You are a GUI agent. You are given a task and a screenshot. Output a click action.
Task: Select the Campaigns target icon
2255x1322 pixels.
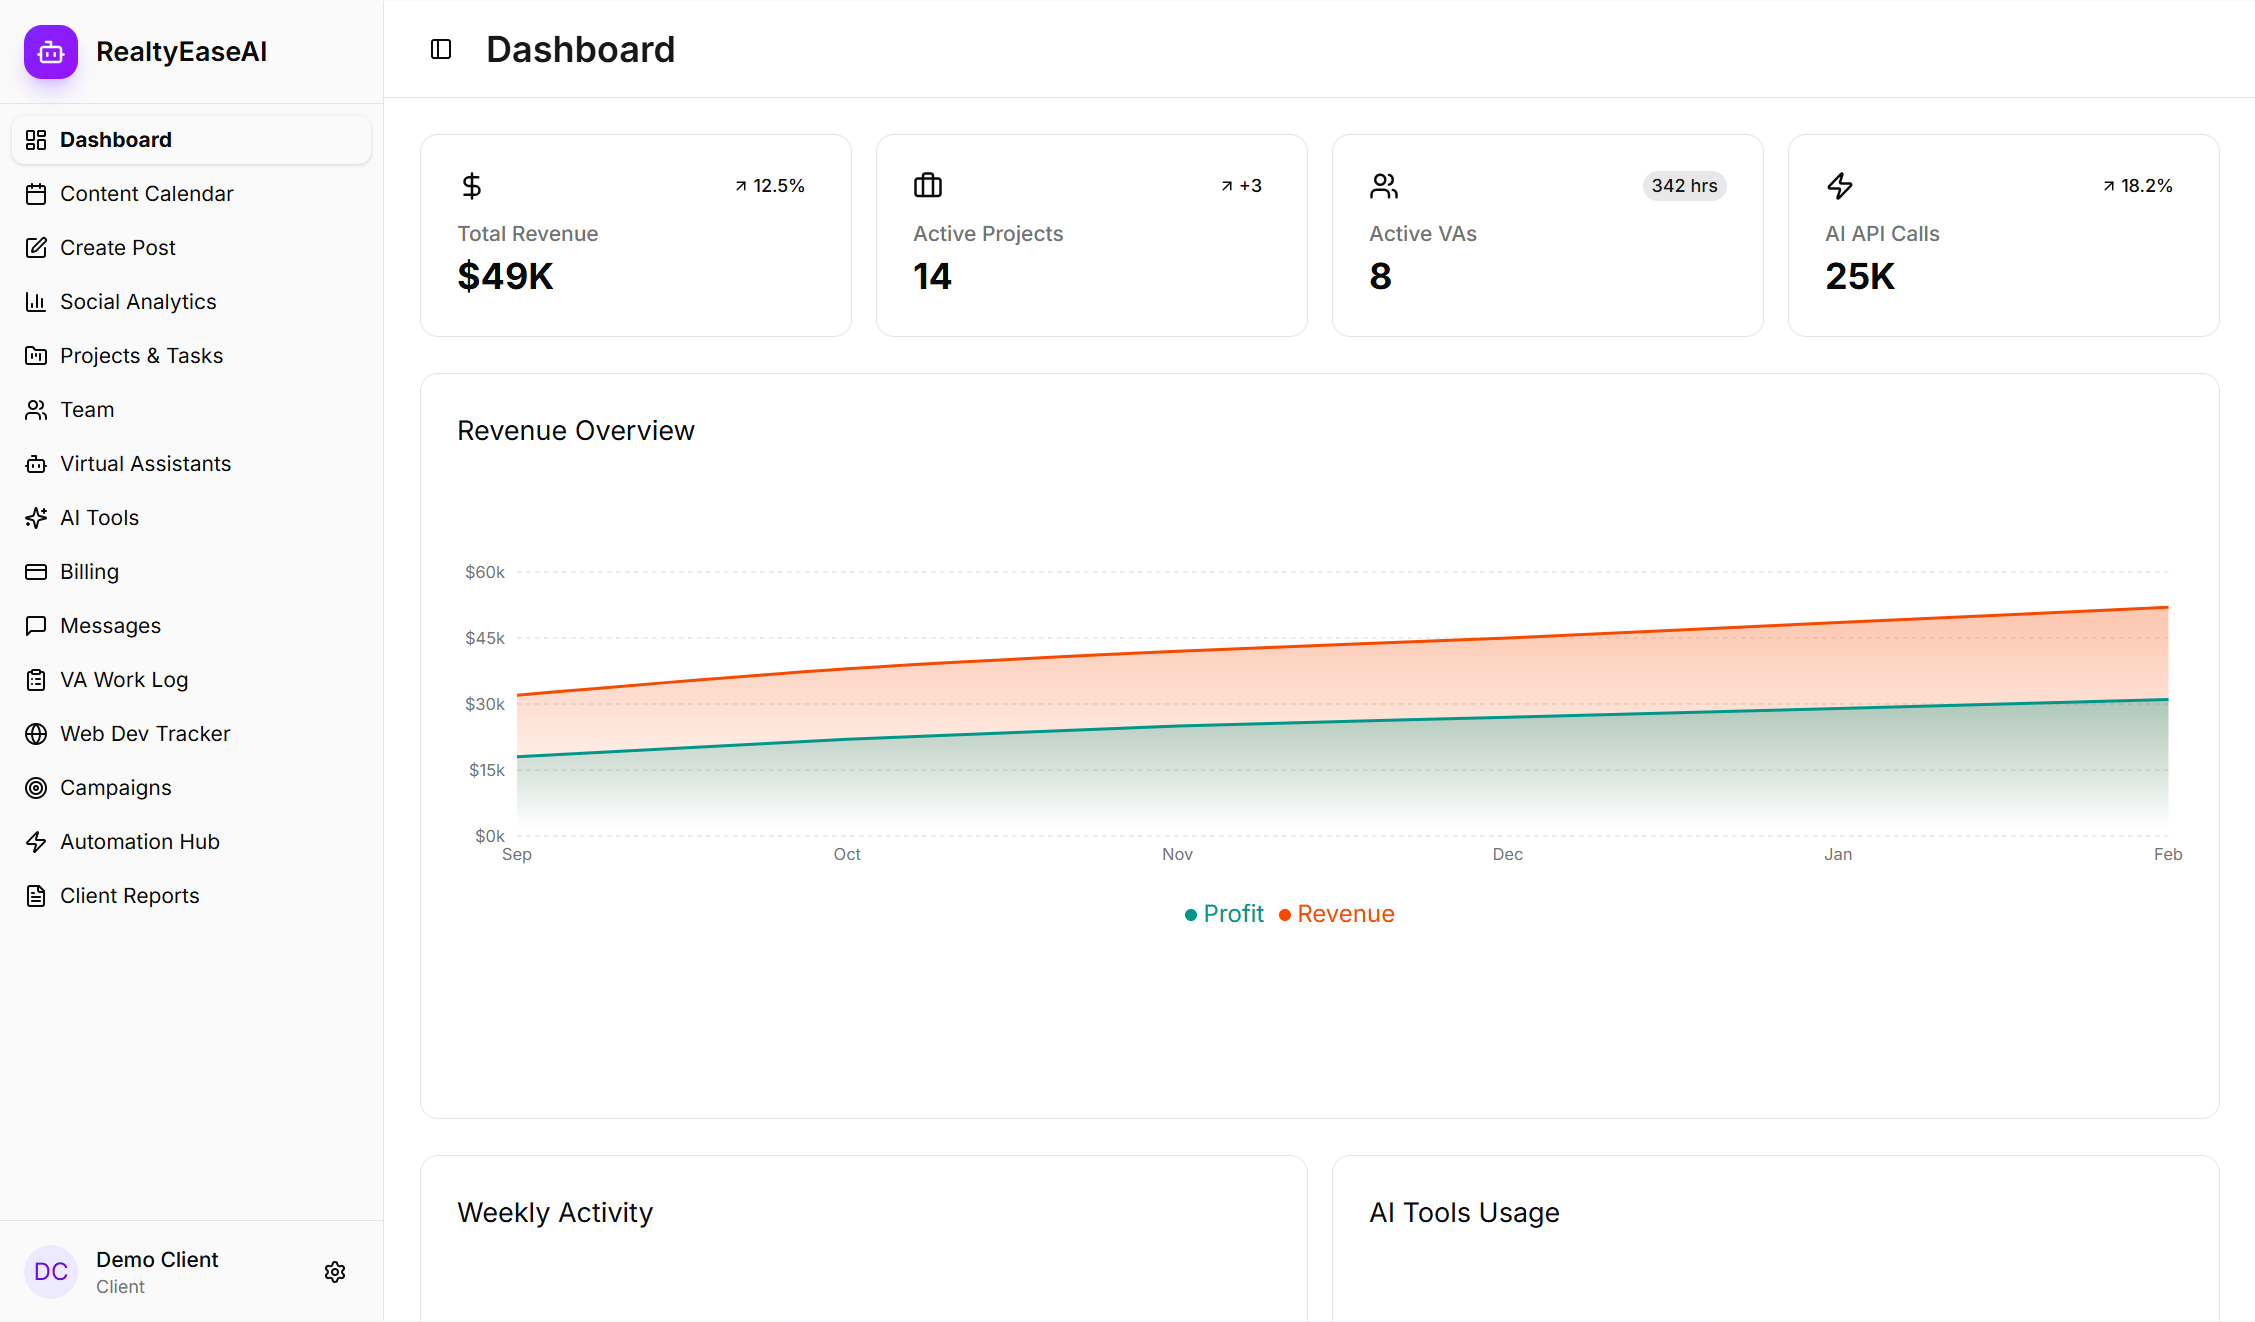(x=36, y=787)
